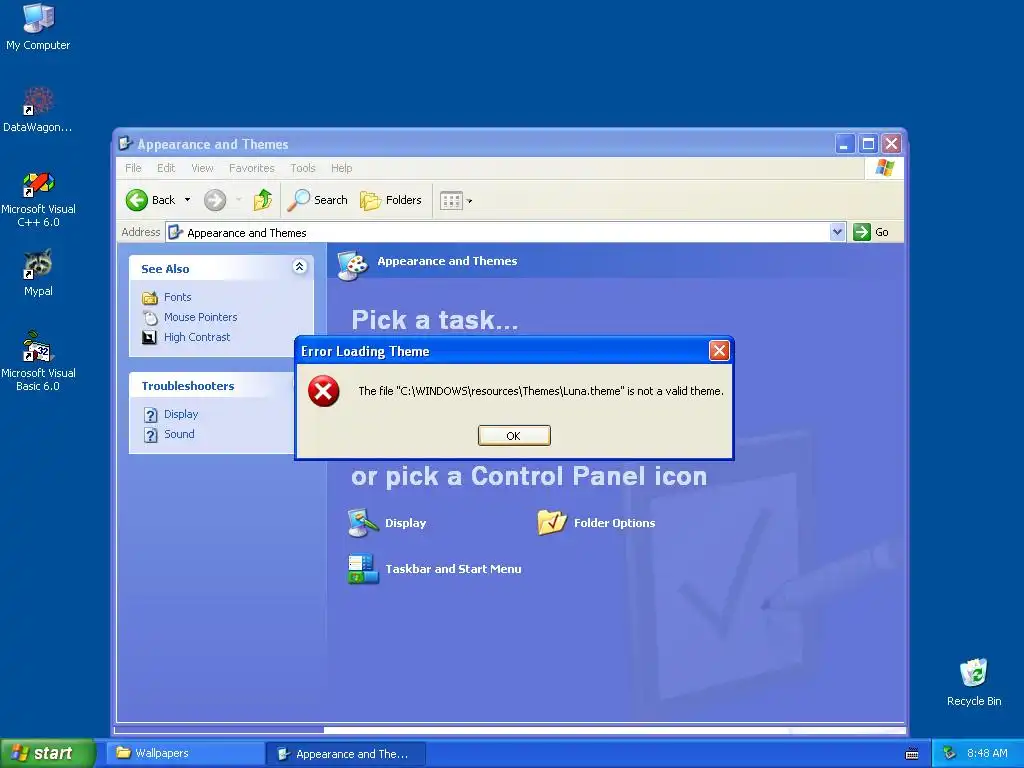This screenshot has height=768, width=1024.
Task: Open My Computer desktop icon
Action: point(38,26)
